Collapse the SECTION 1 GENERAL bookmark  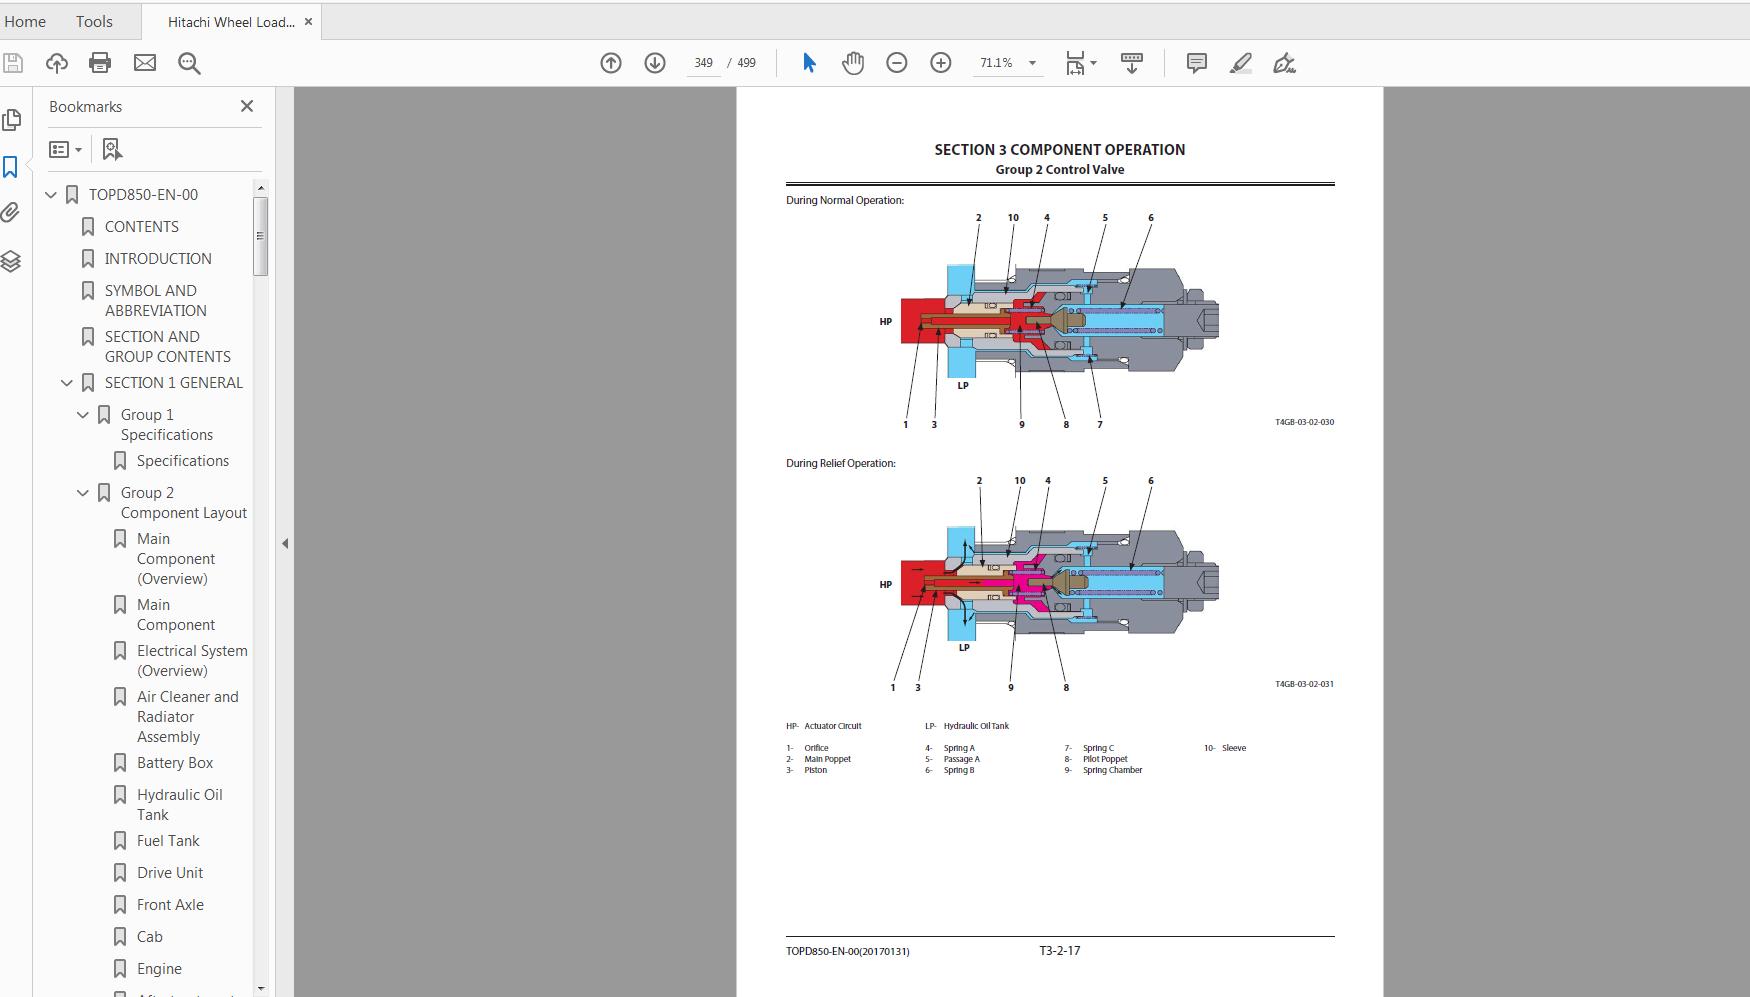pos(66,382)
